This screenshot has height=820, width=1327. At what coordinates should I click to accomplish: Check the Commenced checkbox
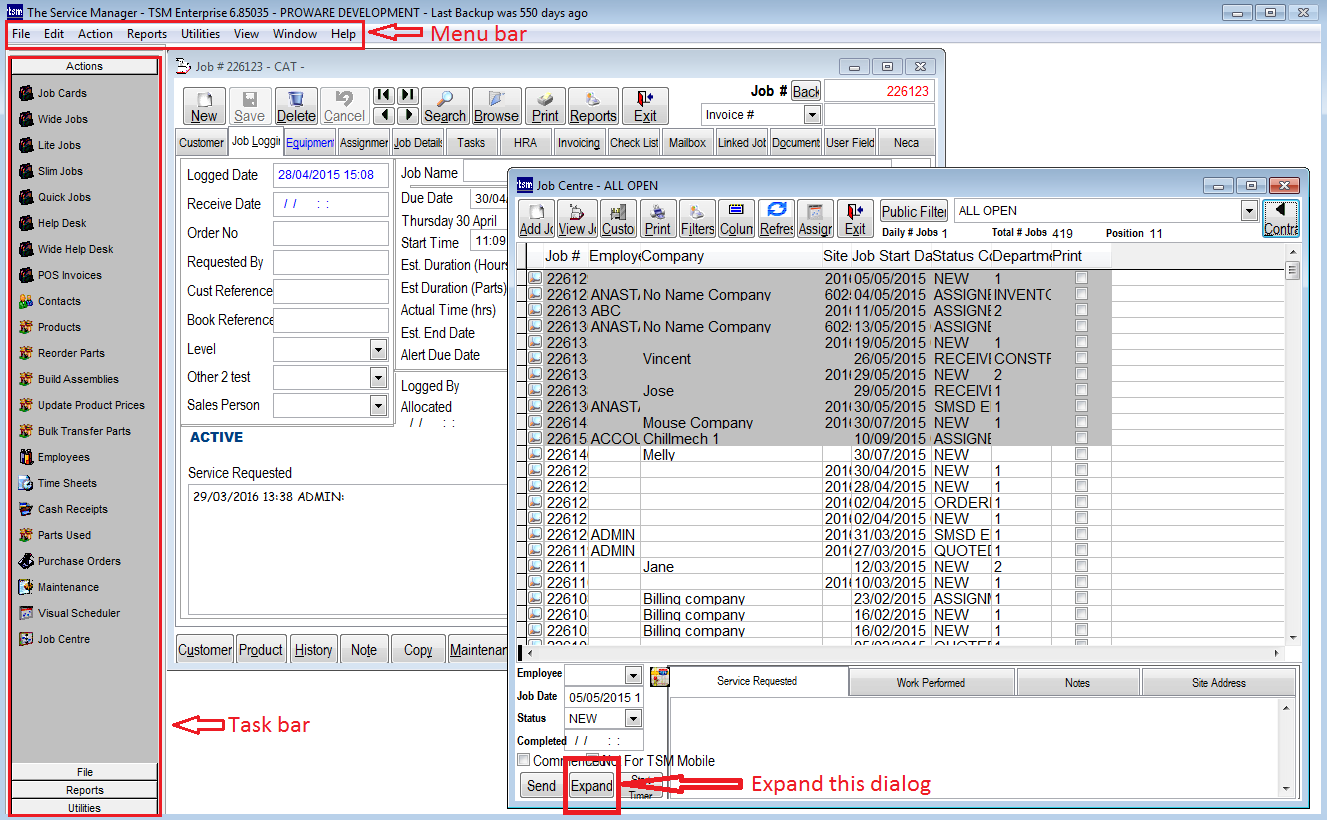pyautogui.click(x=524, y=761)
